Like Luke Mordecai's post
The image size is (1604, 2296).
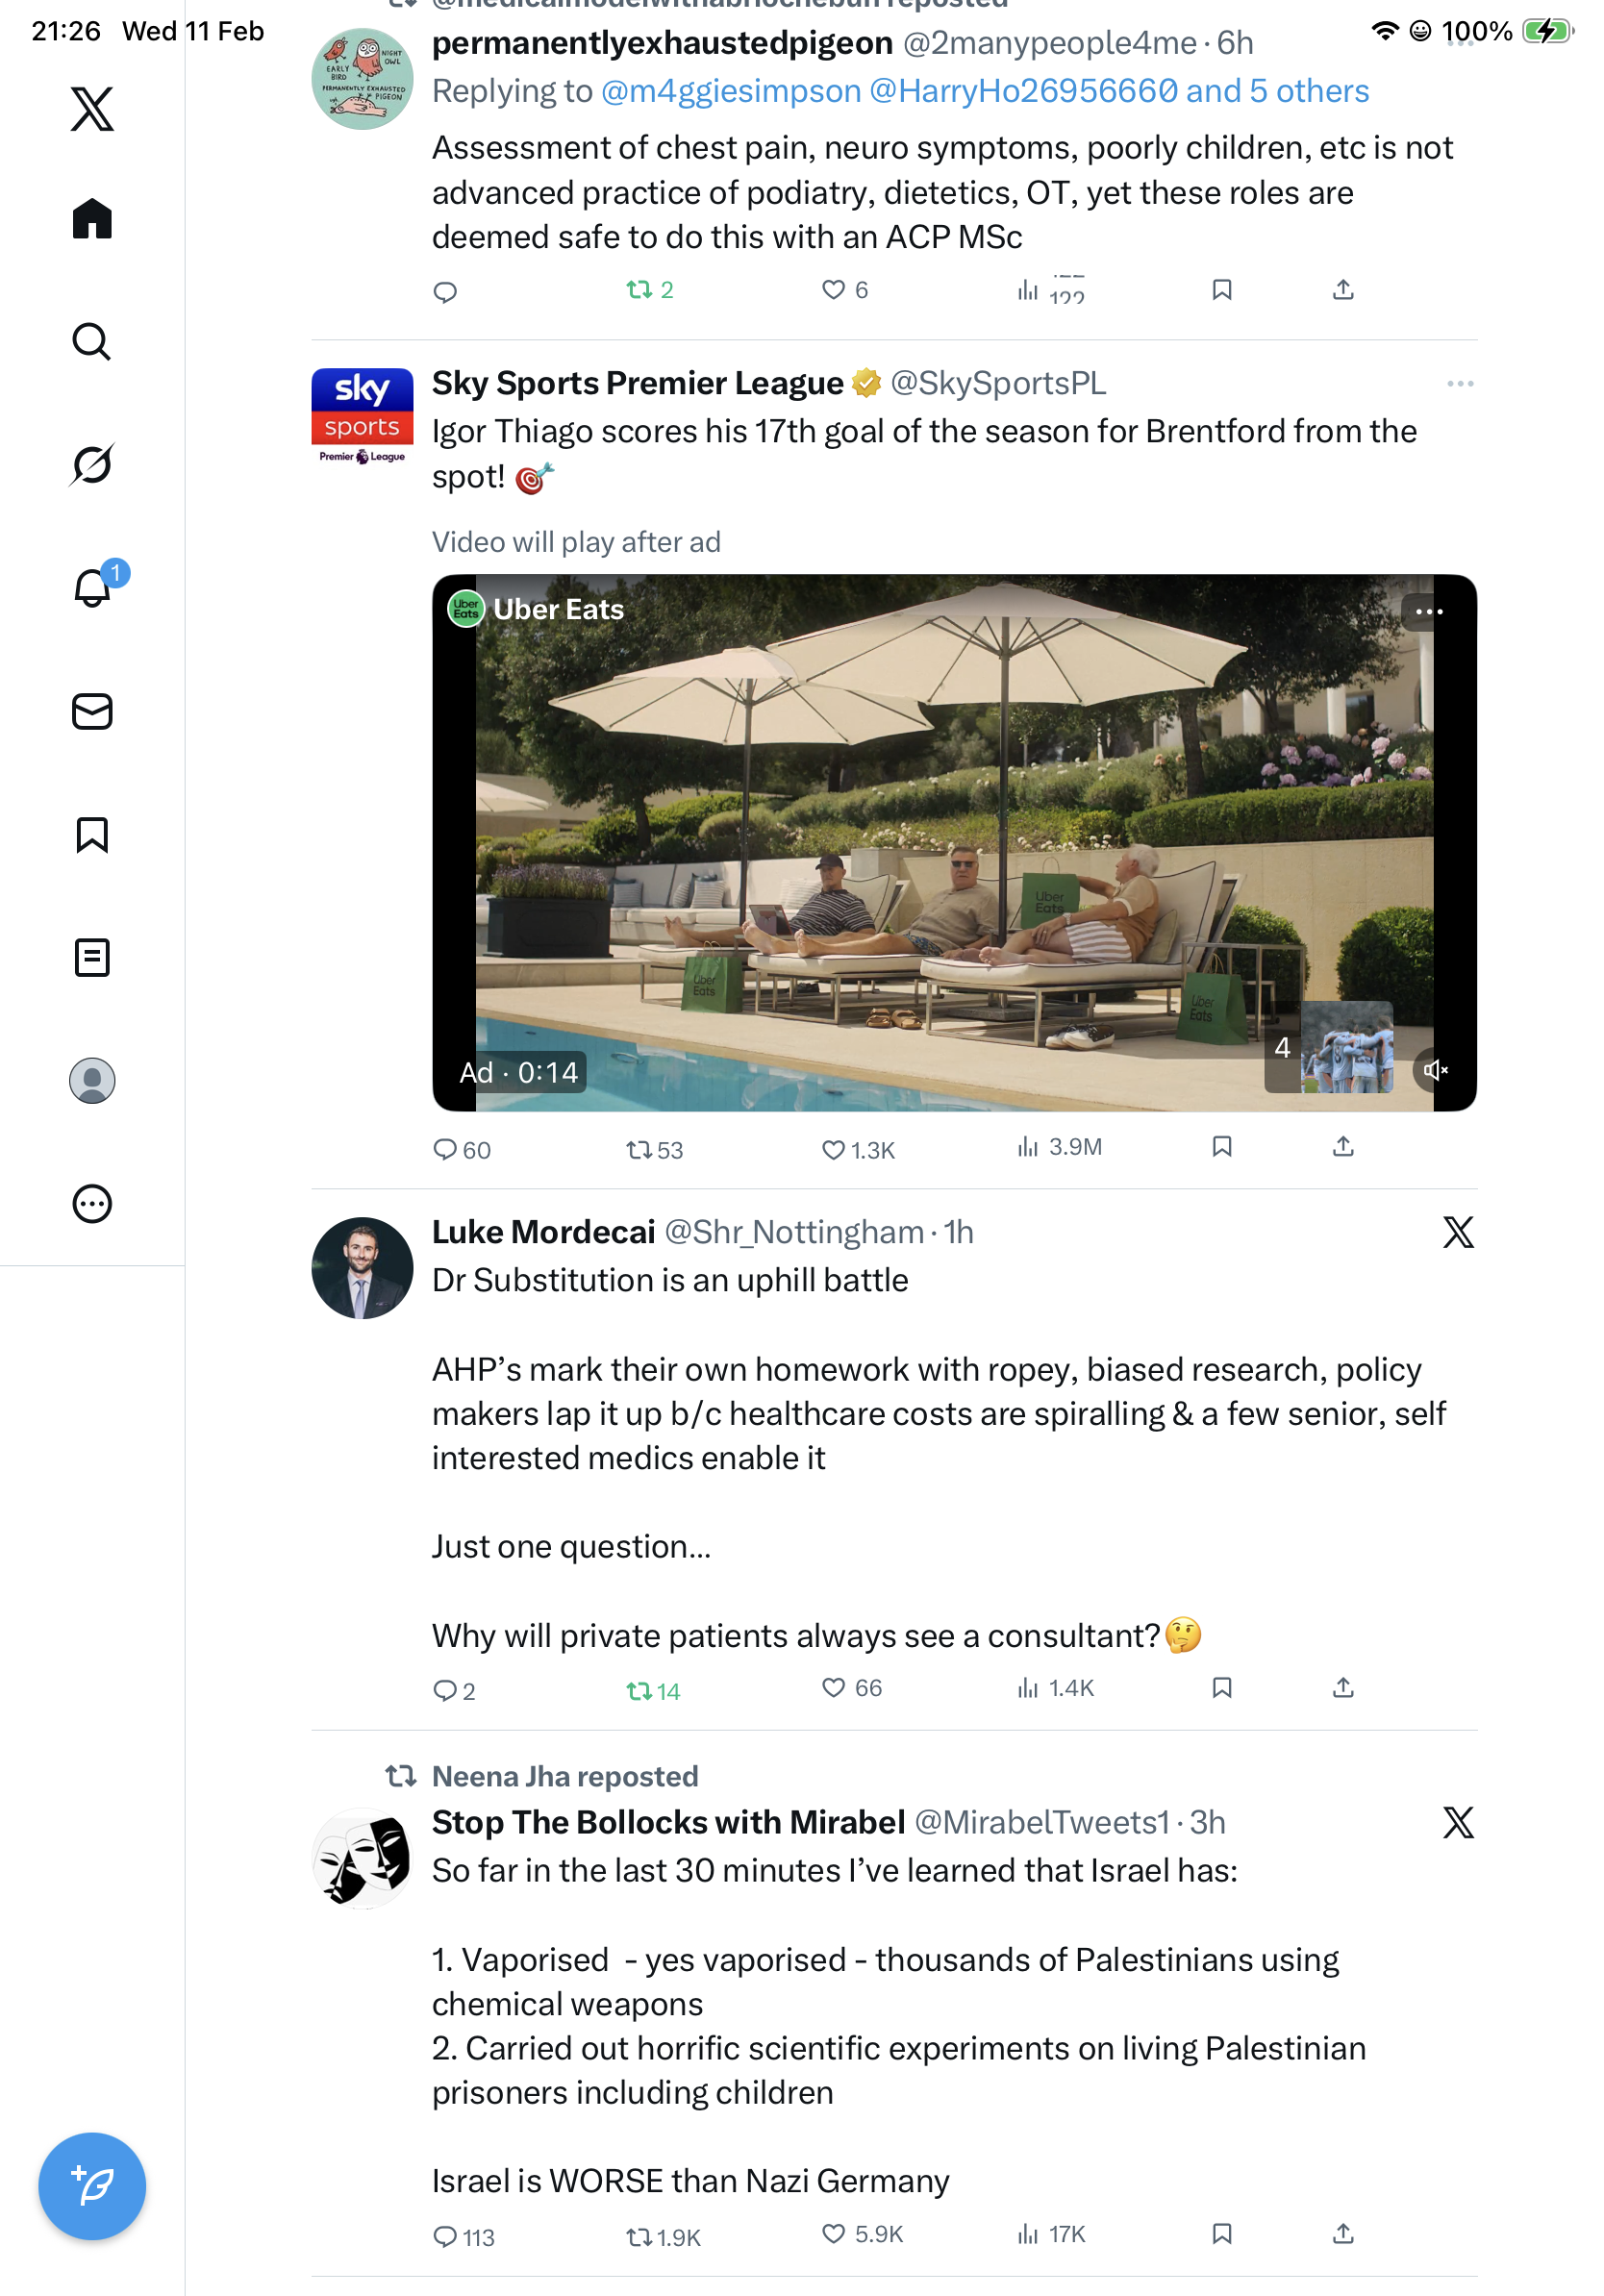coord(833,1689)
